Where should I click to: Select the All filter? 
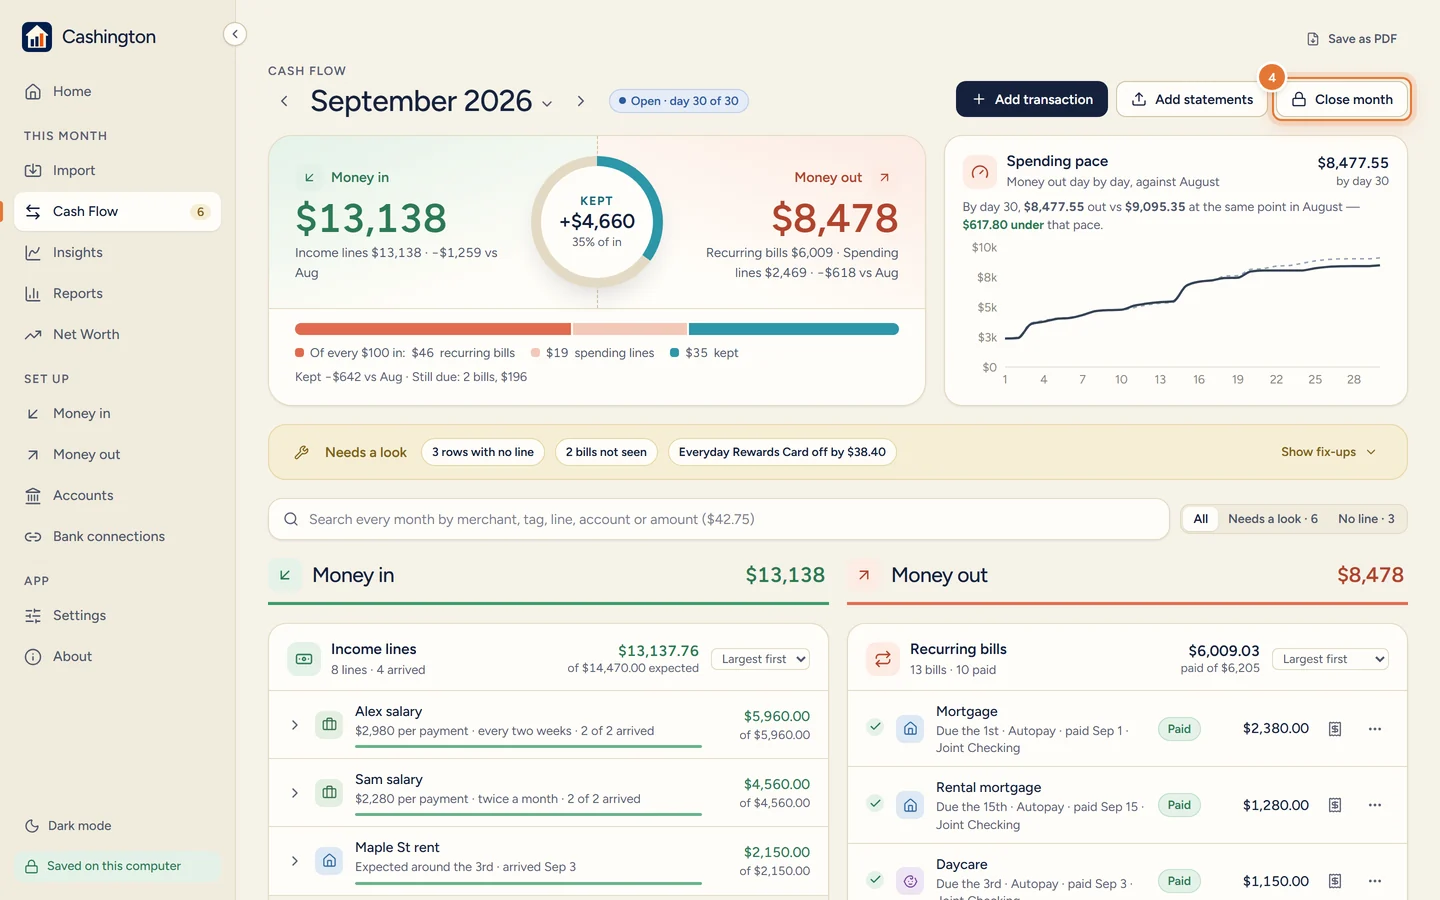1200,519
